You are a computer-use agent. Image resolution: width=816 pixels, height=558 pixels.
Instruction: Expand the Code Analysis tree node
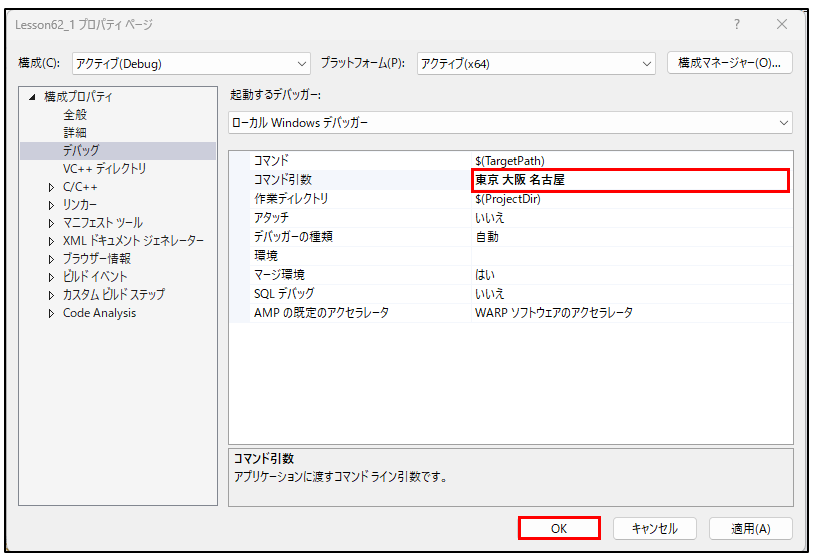point(51,313)
